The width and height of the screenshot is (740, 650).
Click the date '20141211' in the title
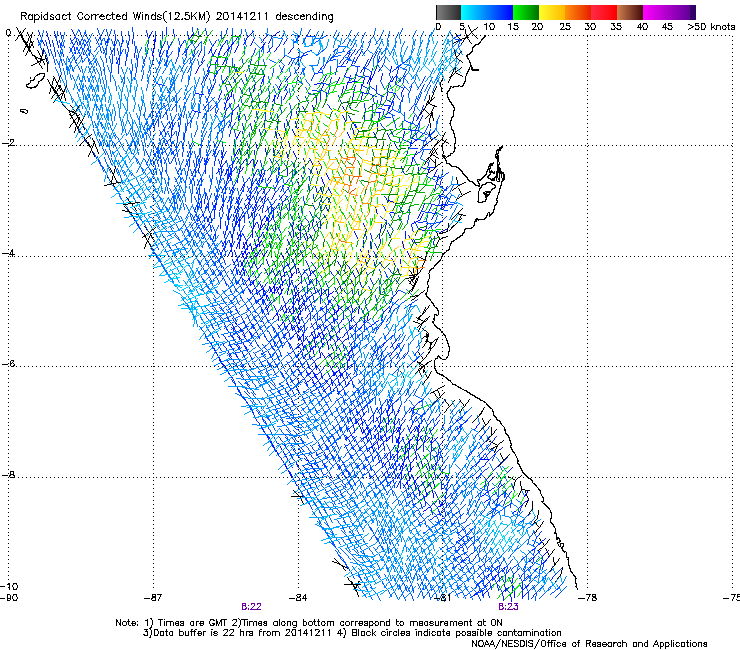pos(242,17)
